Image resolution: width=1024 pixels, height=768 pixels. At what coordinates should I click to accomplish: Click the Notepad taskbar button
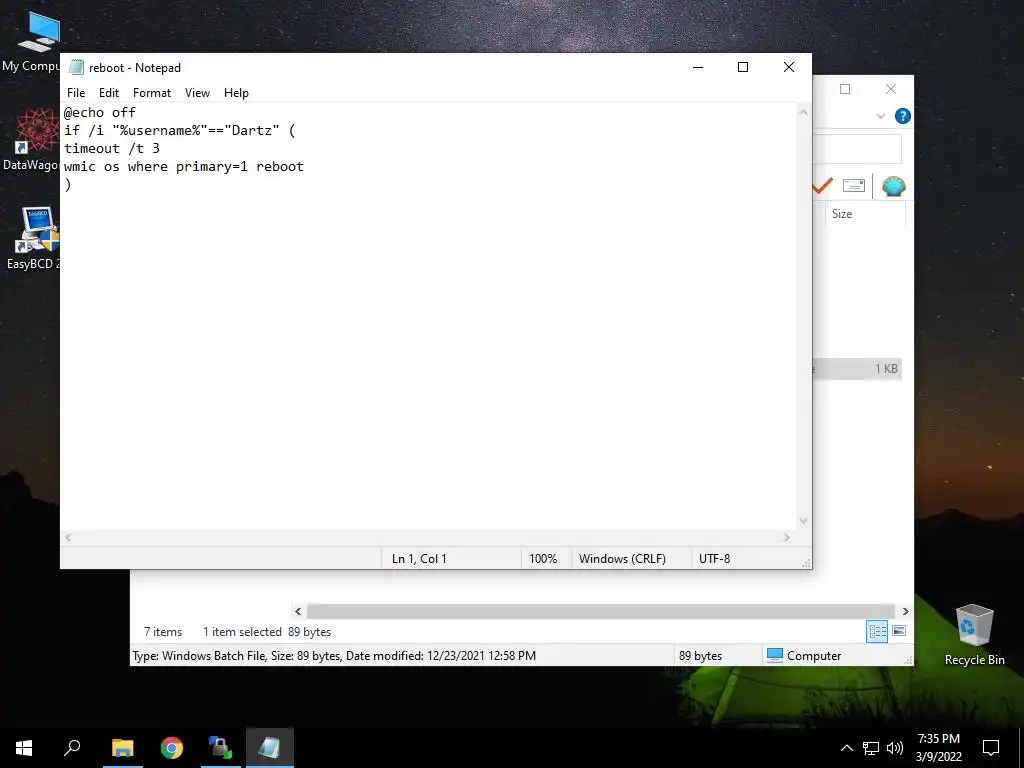(270, 748)
